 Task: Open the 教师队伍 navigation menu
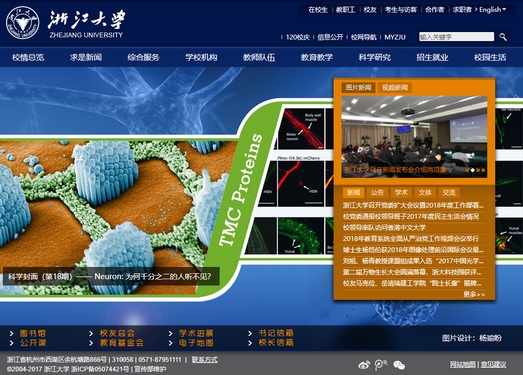point(259,57)
